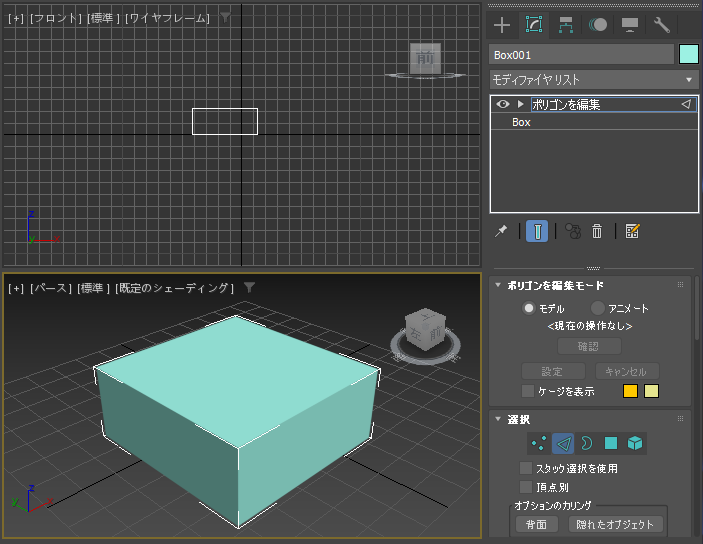This screenshot has height=544, width=703.
Task: Click the キャンセル button
Action: [x=627, y=371]
